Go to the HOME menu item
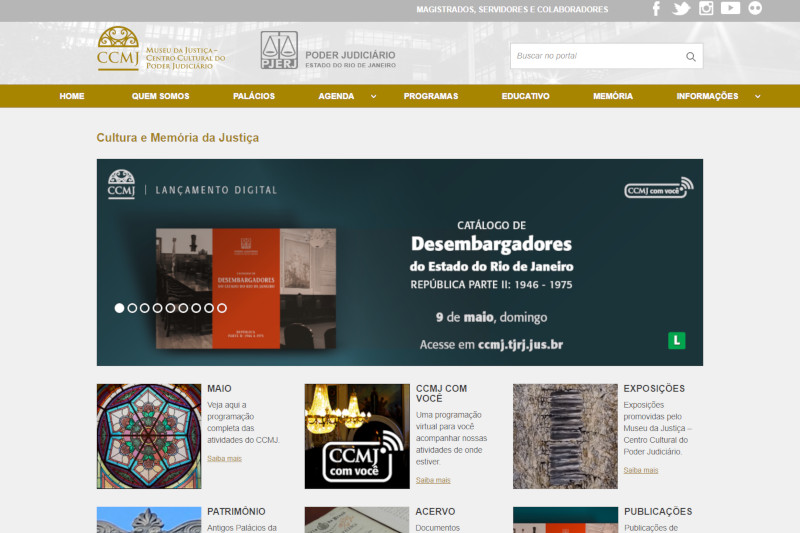 pyautogui.click(x=72, y=96)
